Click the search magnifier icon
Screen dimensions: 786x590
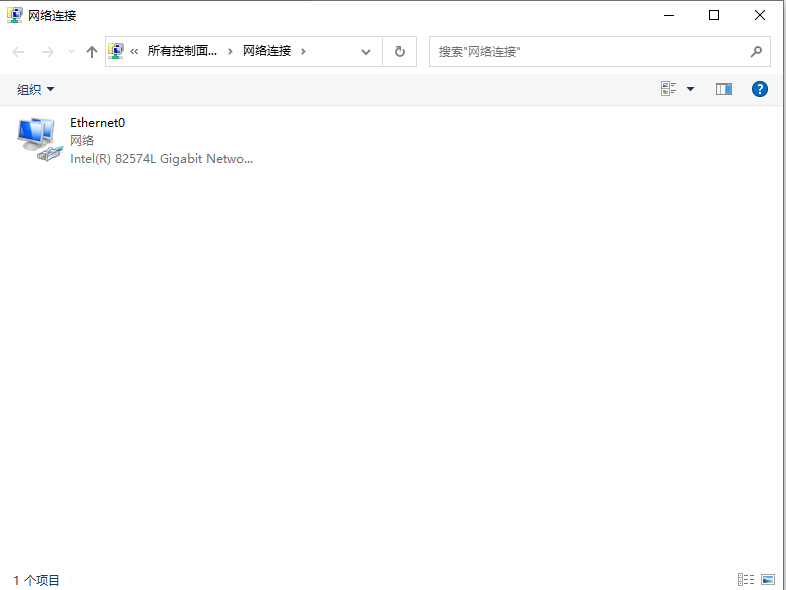point(756,51)
